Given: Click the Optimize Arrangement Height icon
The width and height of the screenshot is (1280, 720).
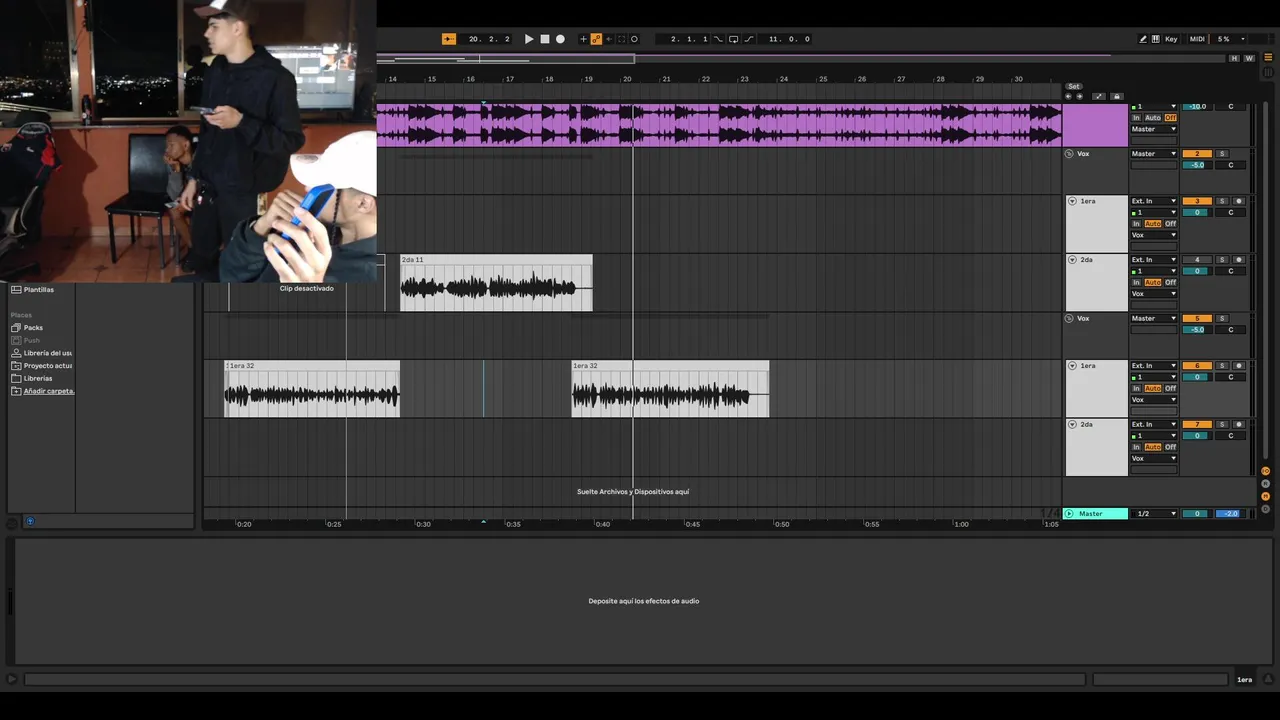Looking at the screenshot, I should point(1100,96).
